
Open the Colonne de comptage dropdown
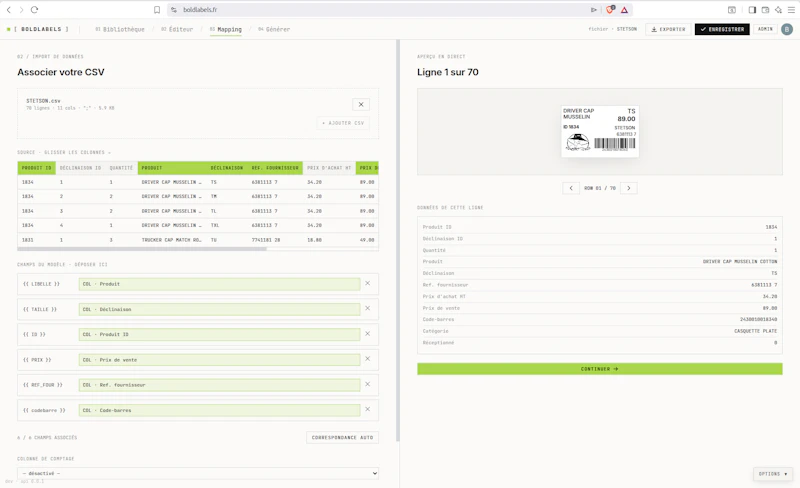point(198,473)
